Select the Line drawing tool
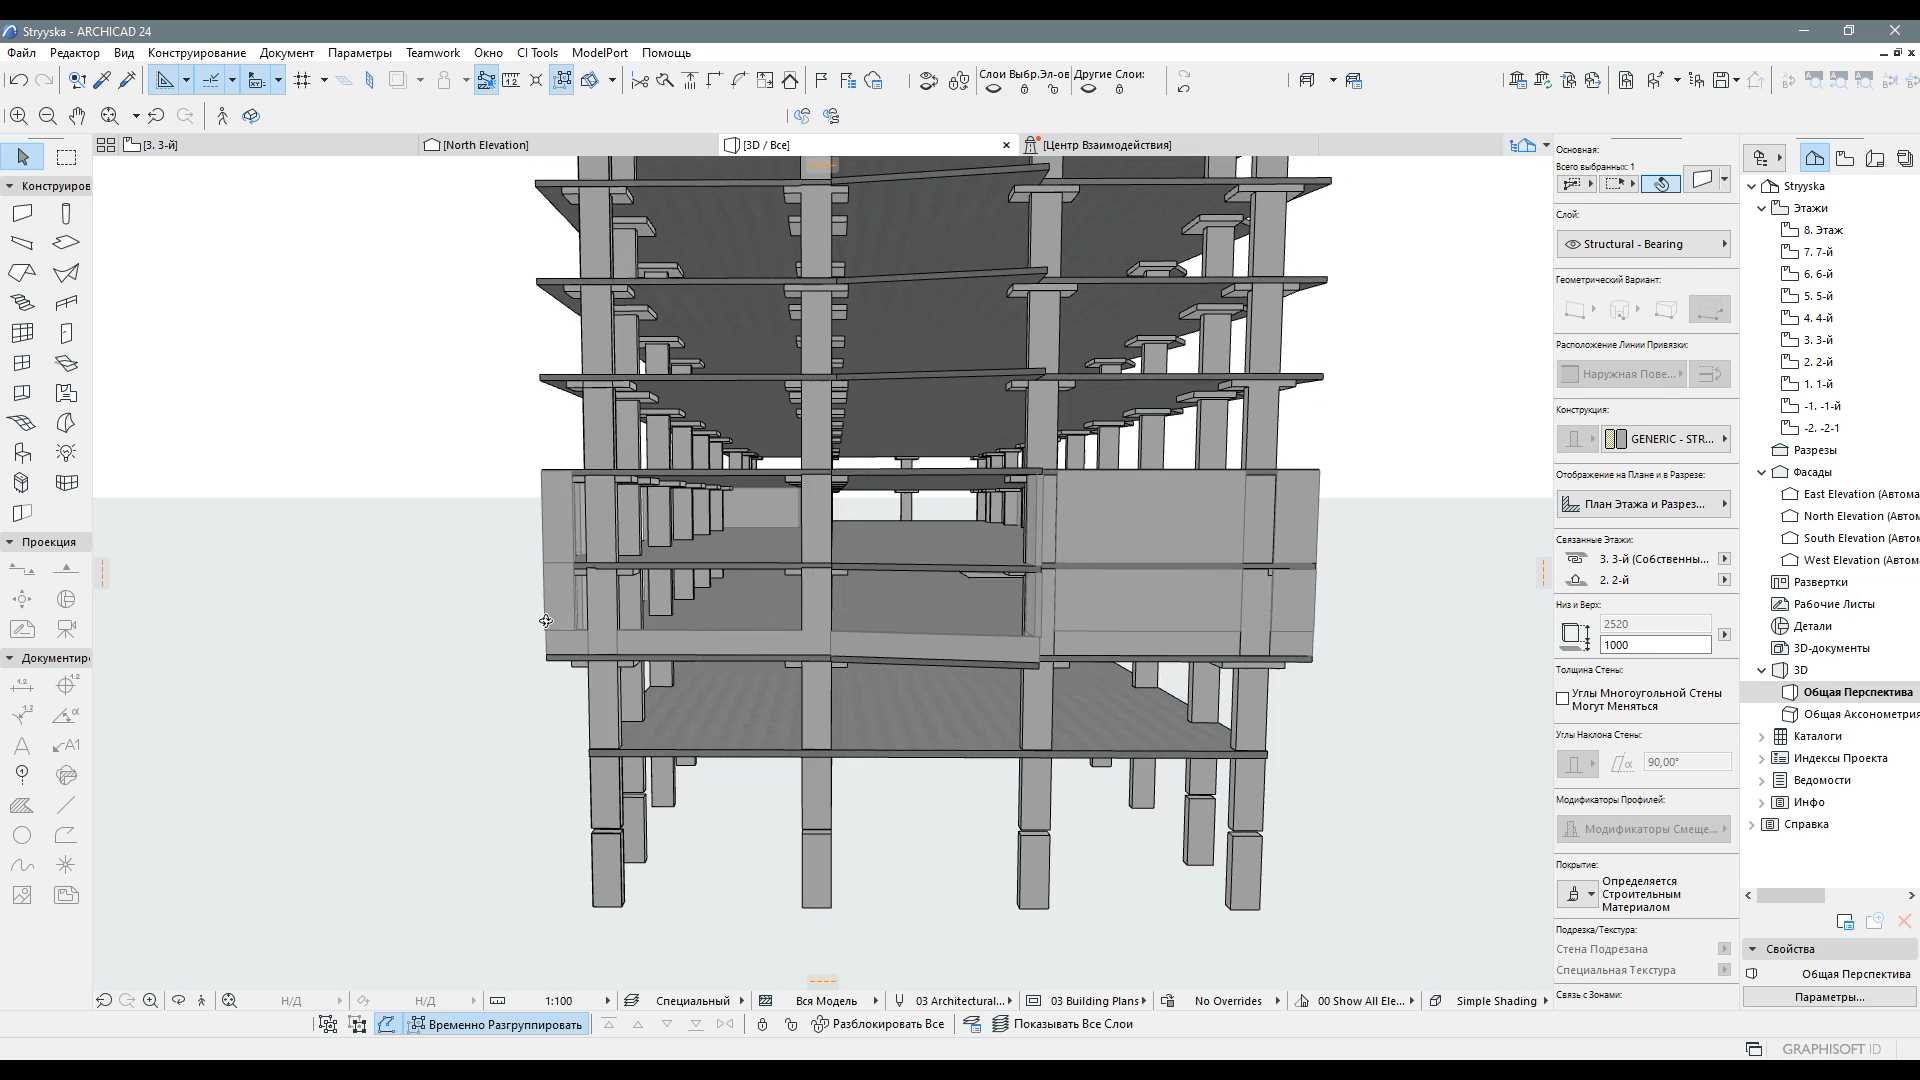 pos(66,805)
